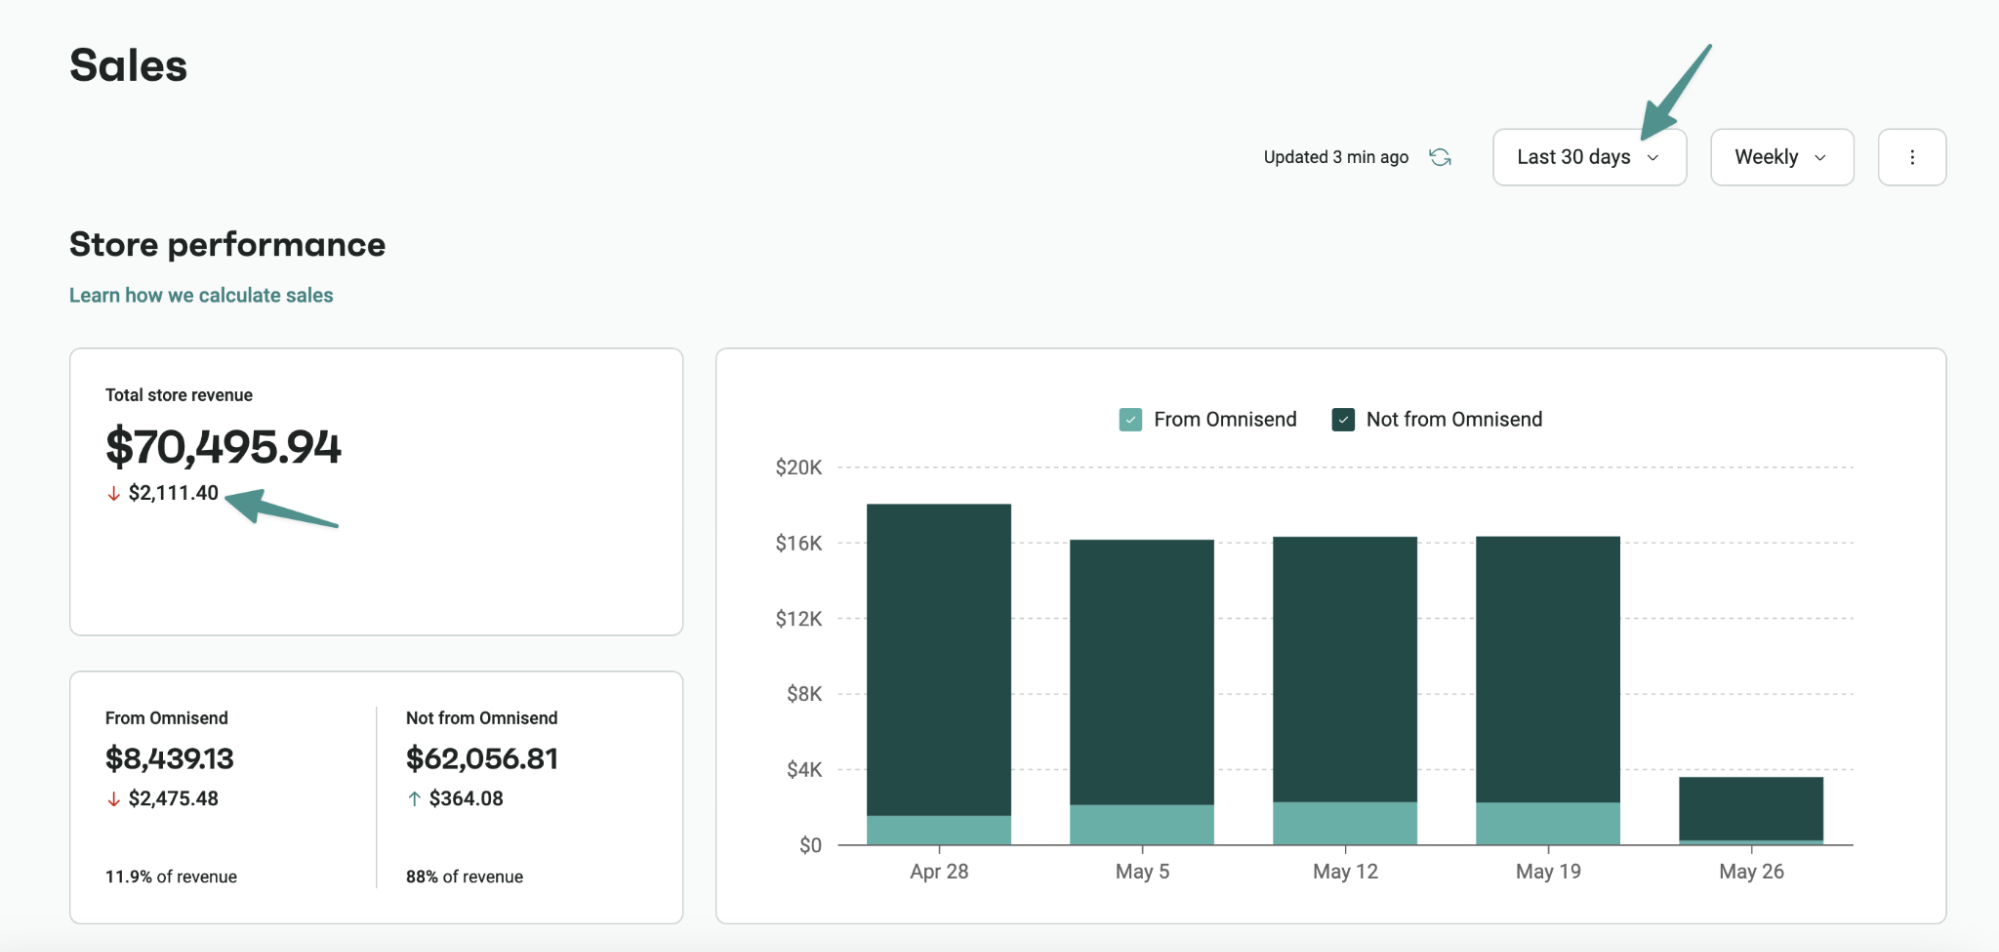Click the Not from Omnisend figure $62,056.81

pyautogui.click(x=482, y=759)
